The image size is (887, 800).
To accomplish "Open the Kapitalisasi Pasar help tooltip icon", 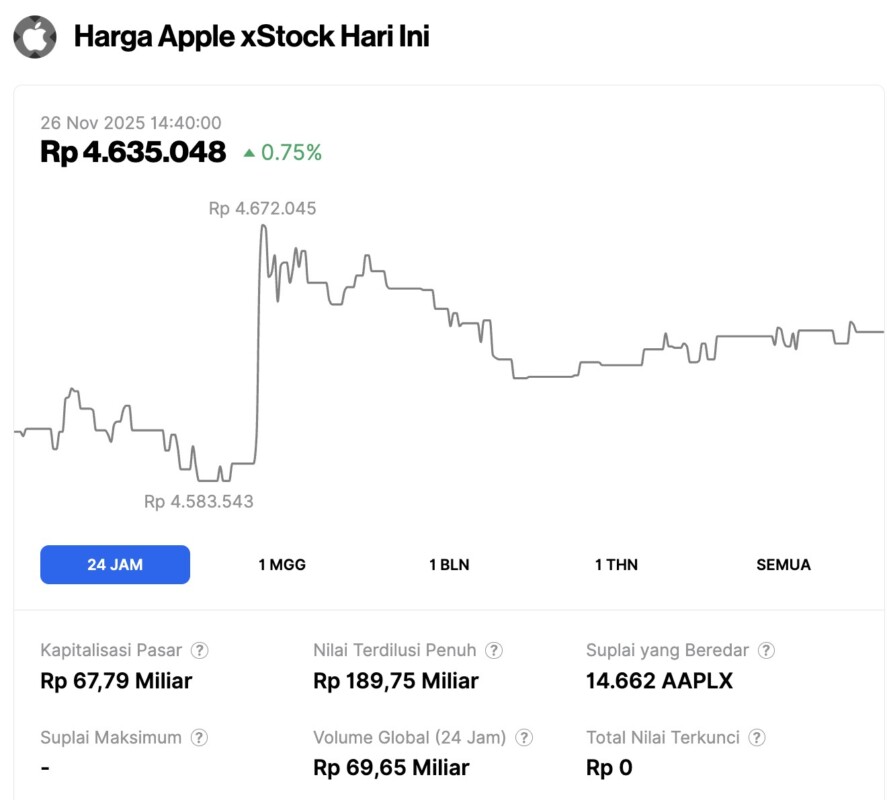I will pyautogui.click(x=200, y=650).
